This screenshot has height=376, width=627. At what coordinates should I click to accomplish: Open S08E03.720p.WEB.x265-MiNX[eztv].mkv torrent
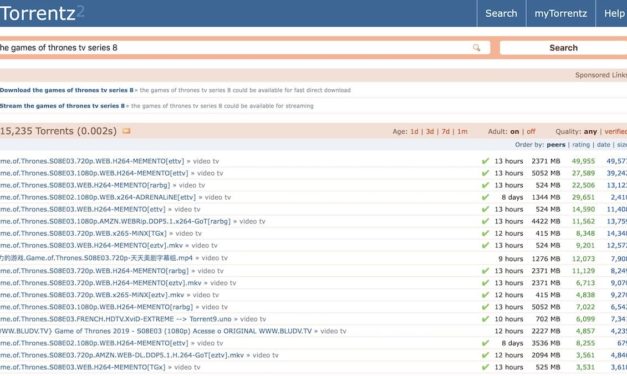tap(92, 295)
